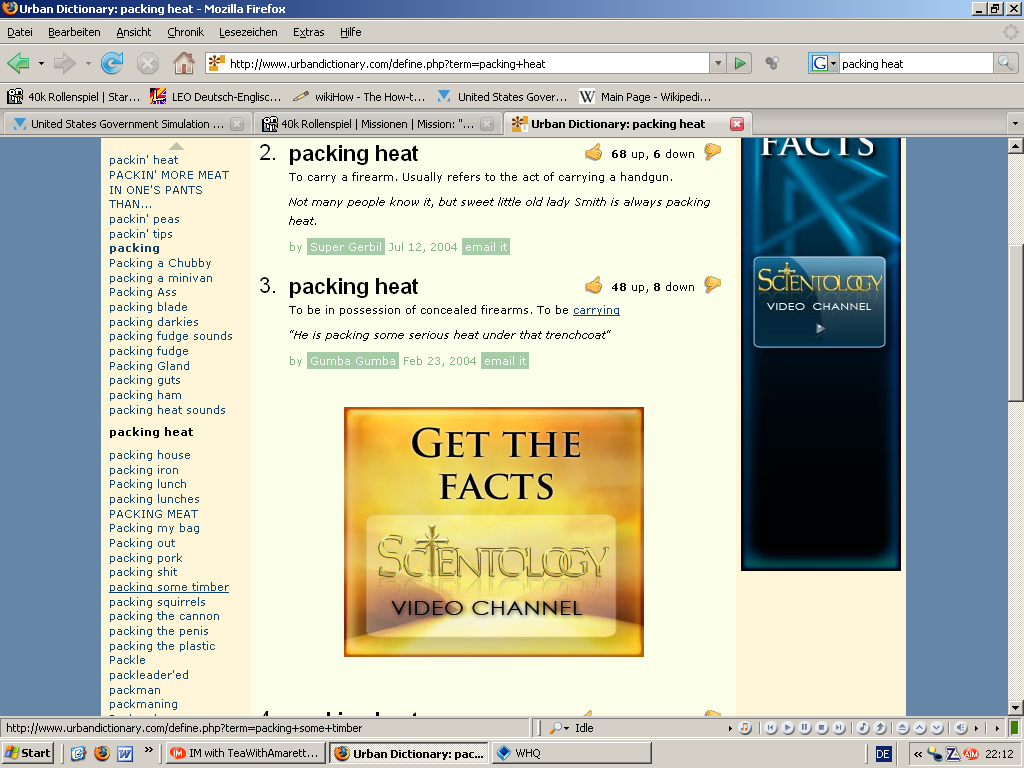Give thumbs up to definition 2
Viewport: 1024px width, 768px height.
pyautogui.click(x=594, y=153)
